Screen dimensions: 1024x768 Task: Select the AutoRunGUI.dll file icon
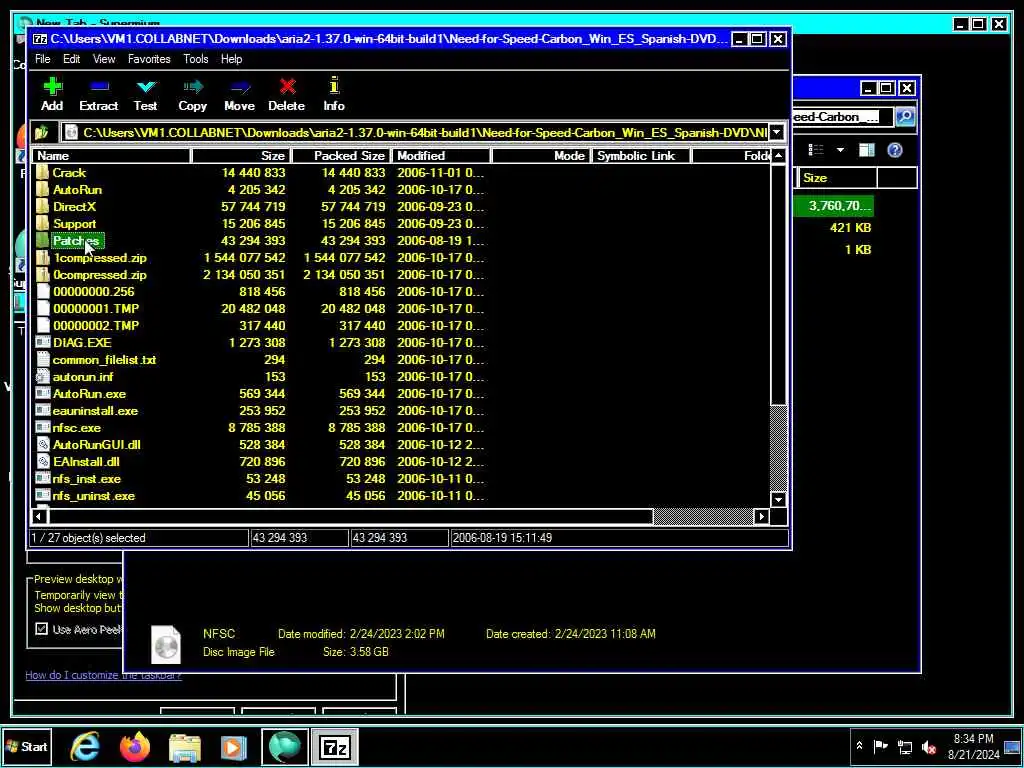(43, 444)
